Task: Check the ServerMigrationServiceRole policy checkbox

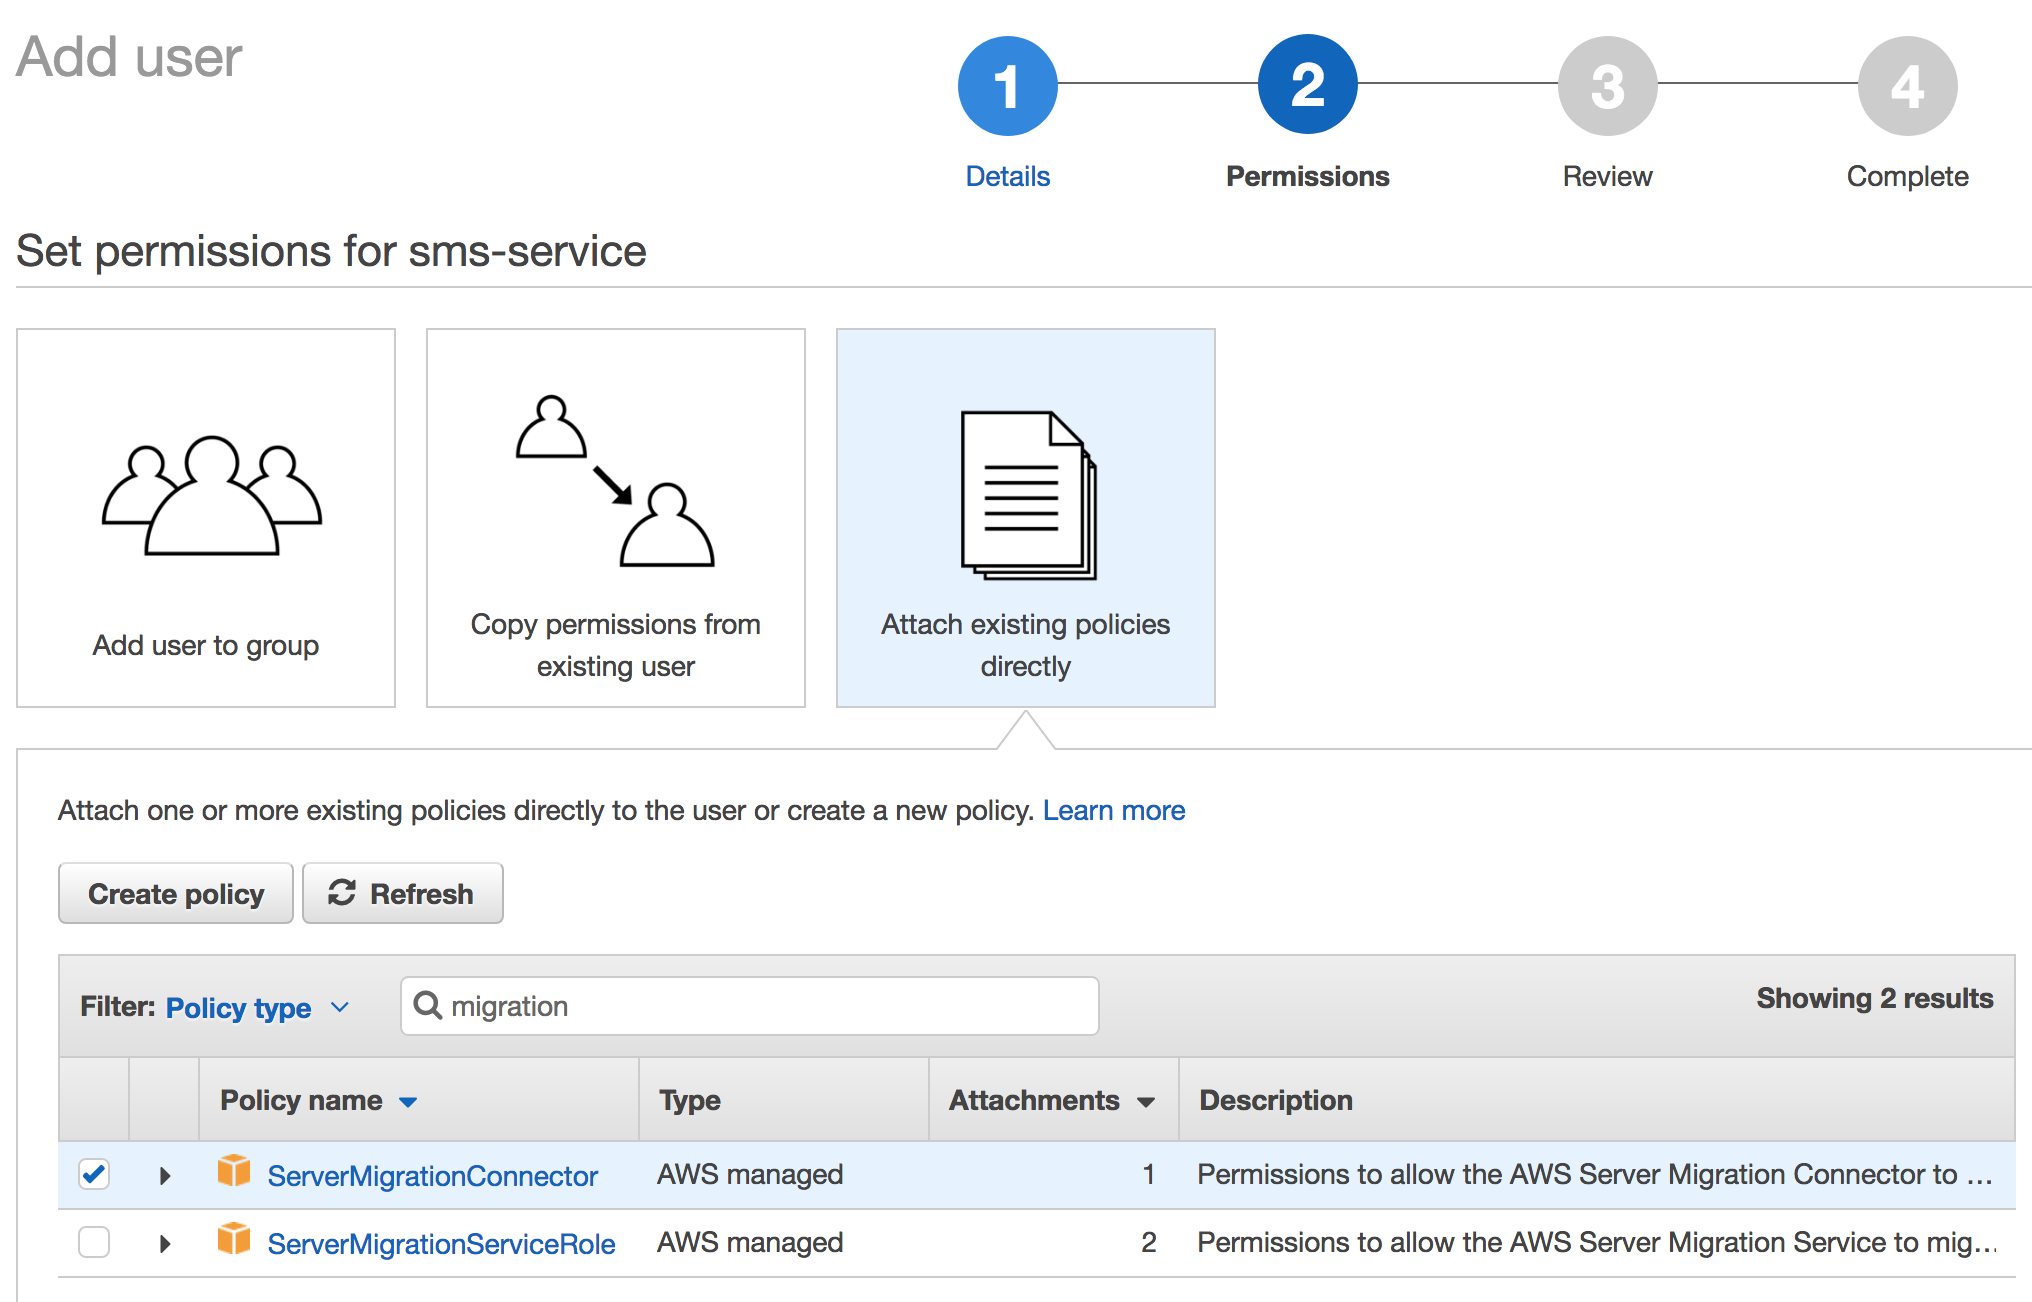Action: 94,1242
